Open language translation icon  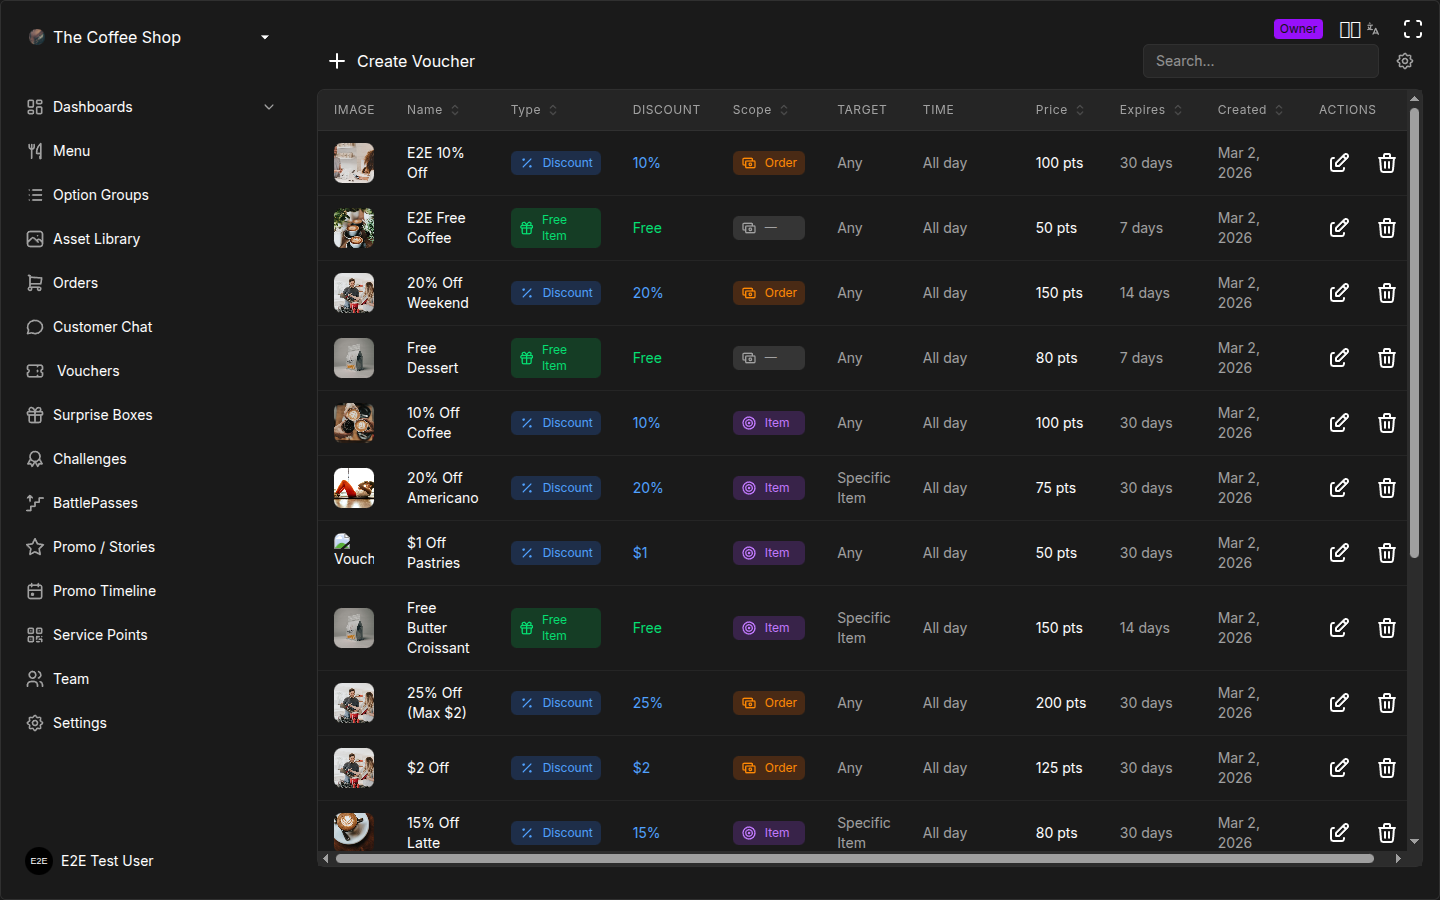(1373, 30)
